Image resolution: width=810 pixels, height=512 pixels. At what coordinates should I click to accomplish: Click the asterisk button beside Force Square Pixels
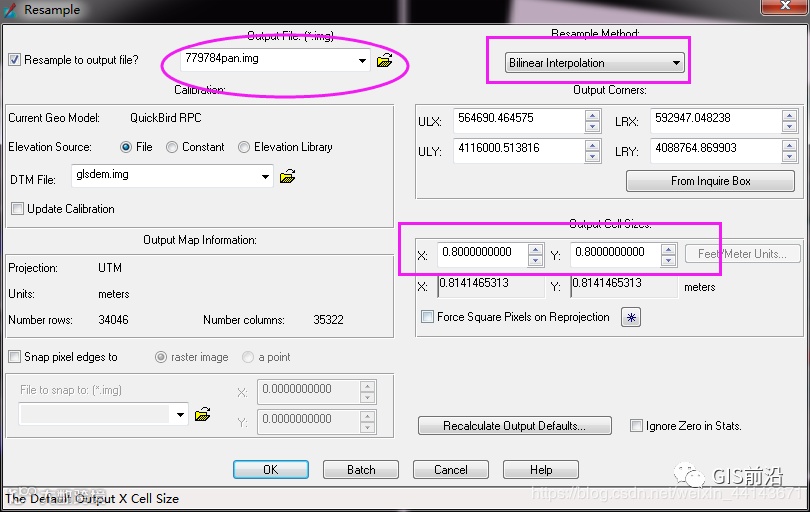[x=631, y=317]
